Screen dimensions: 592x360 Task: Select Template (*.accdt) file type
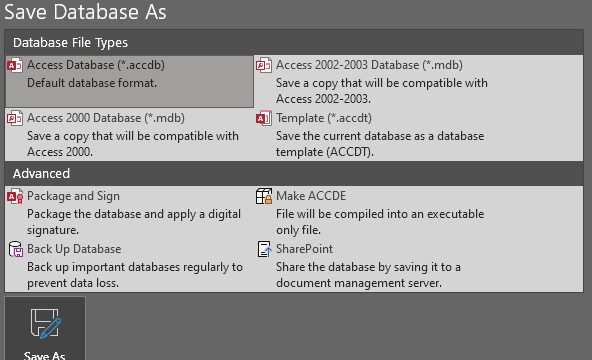[418, 135]
